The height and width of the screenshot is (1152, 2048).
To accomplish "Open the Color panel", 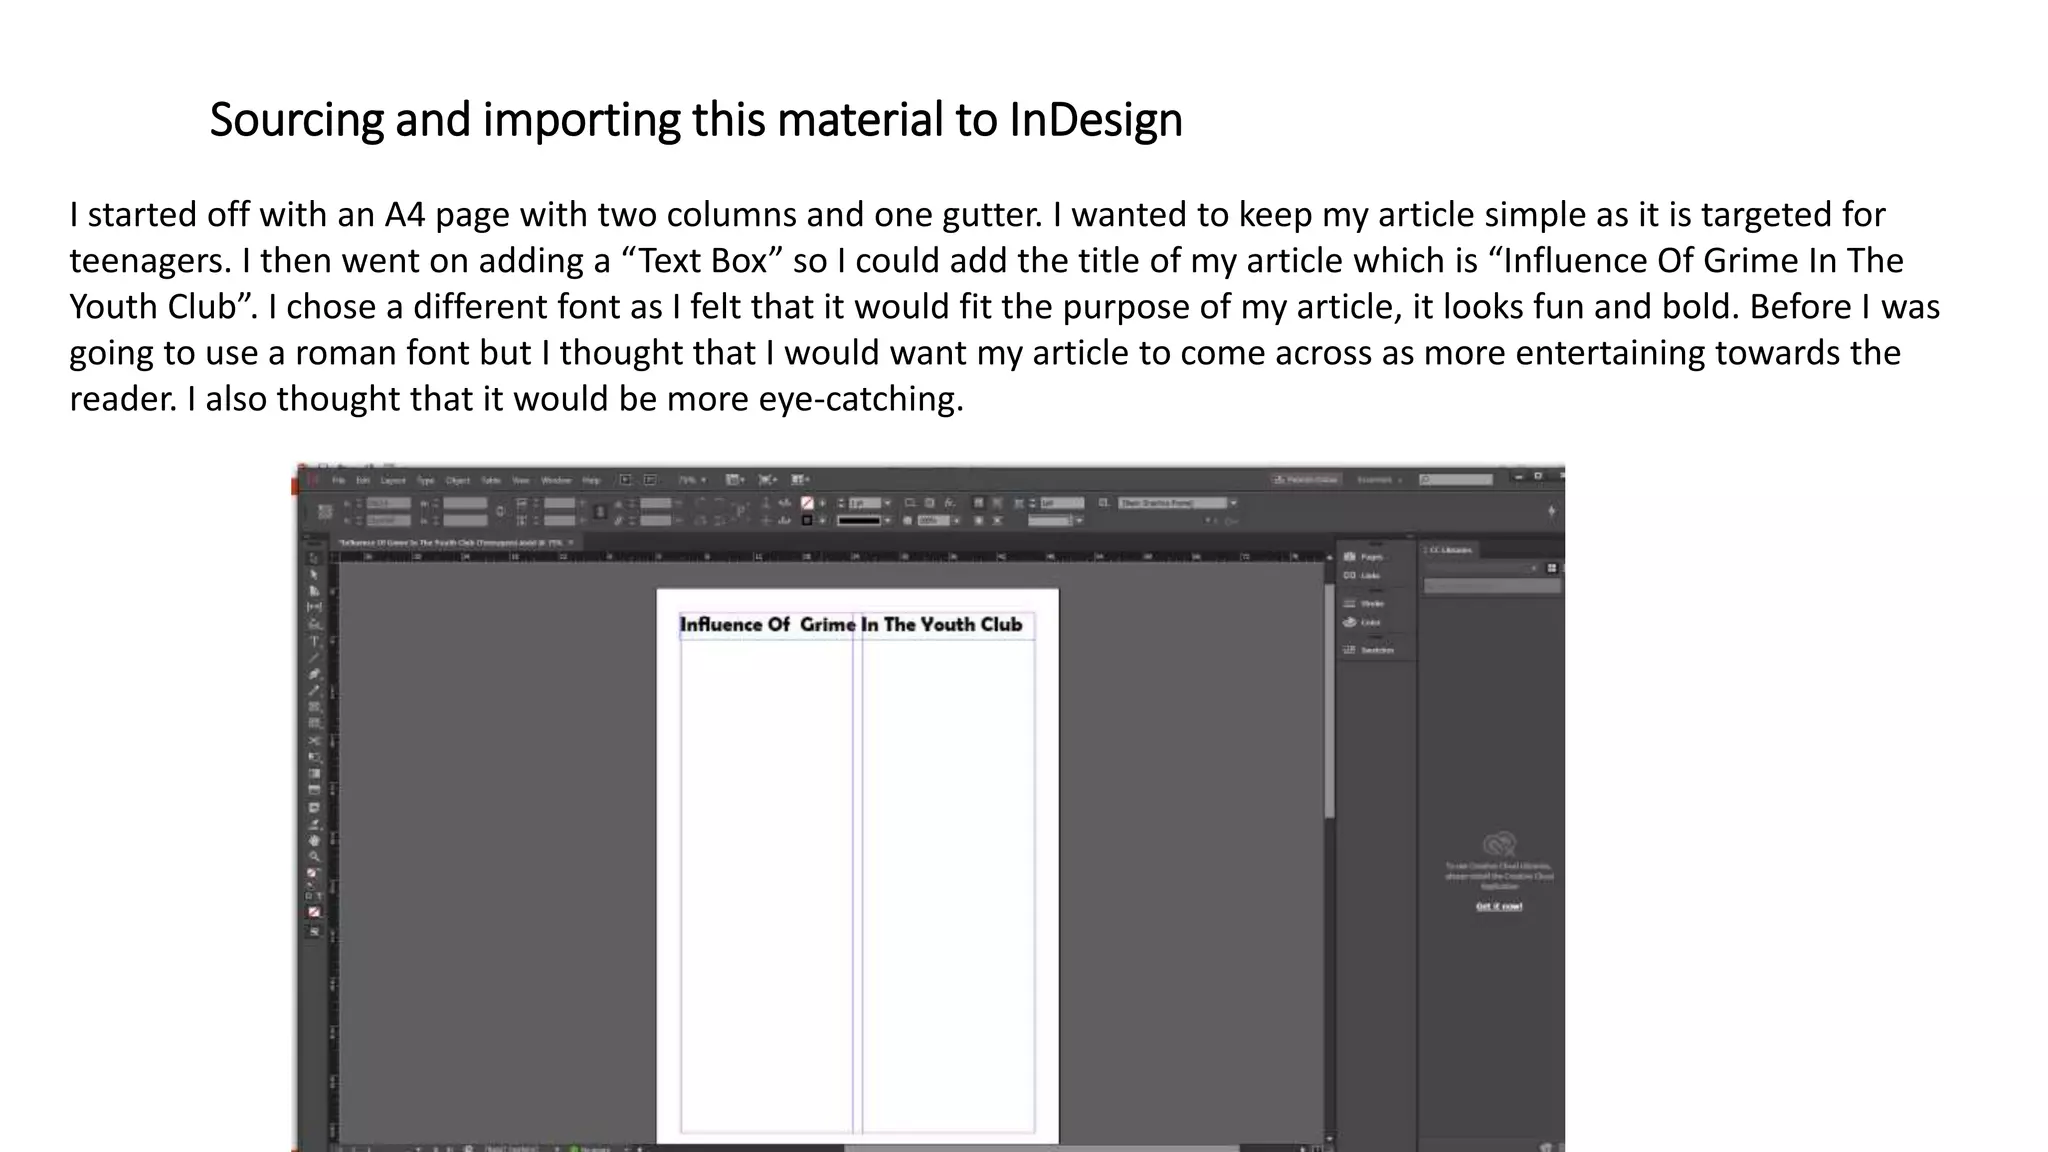I will pyautogui.click(x=1362, y=622).
